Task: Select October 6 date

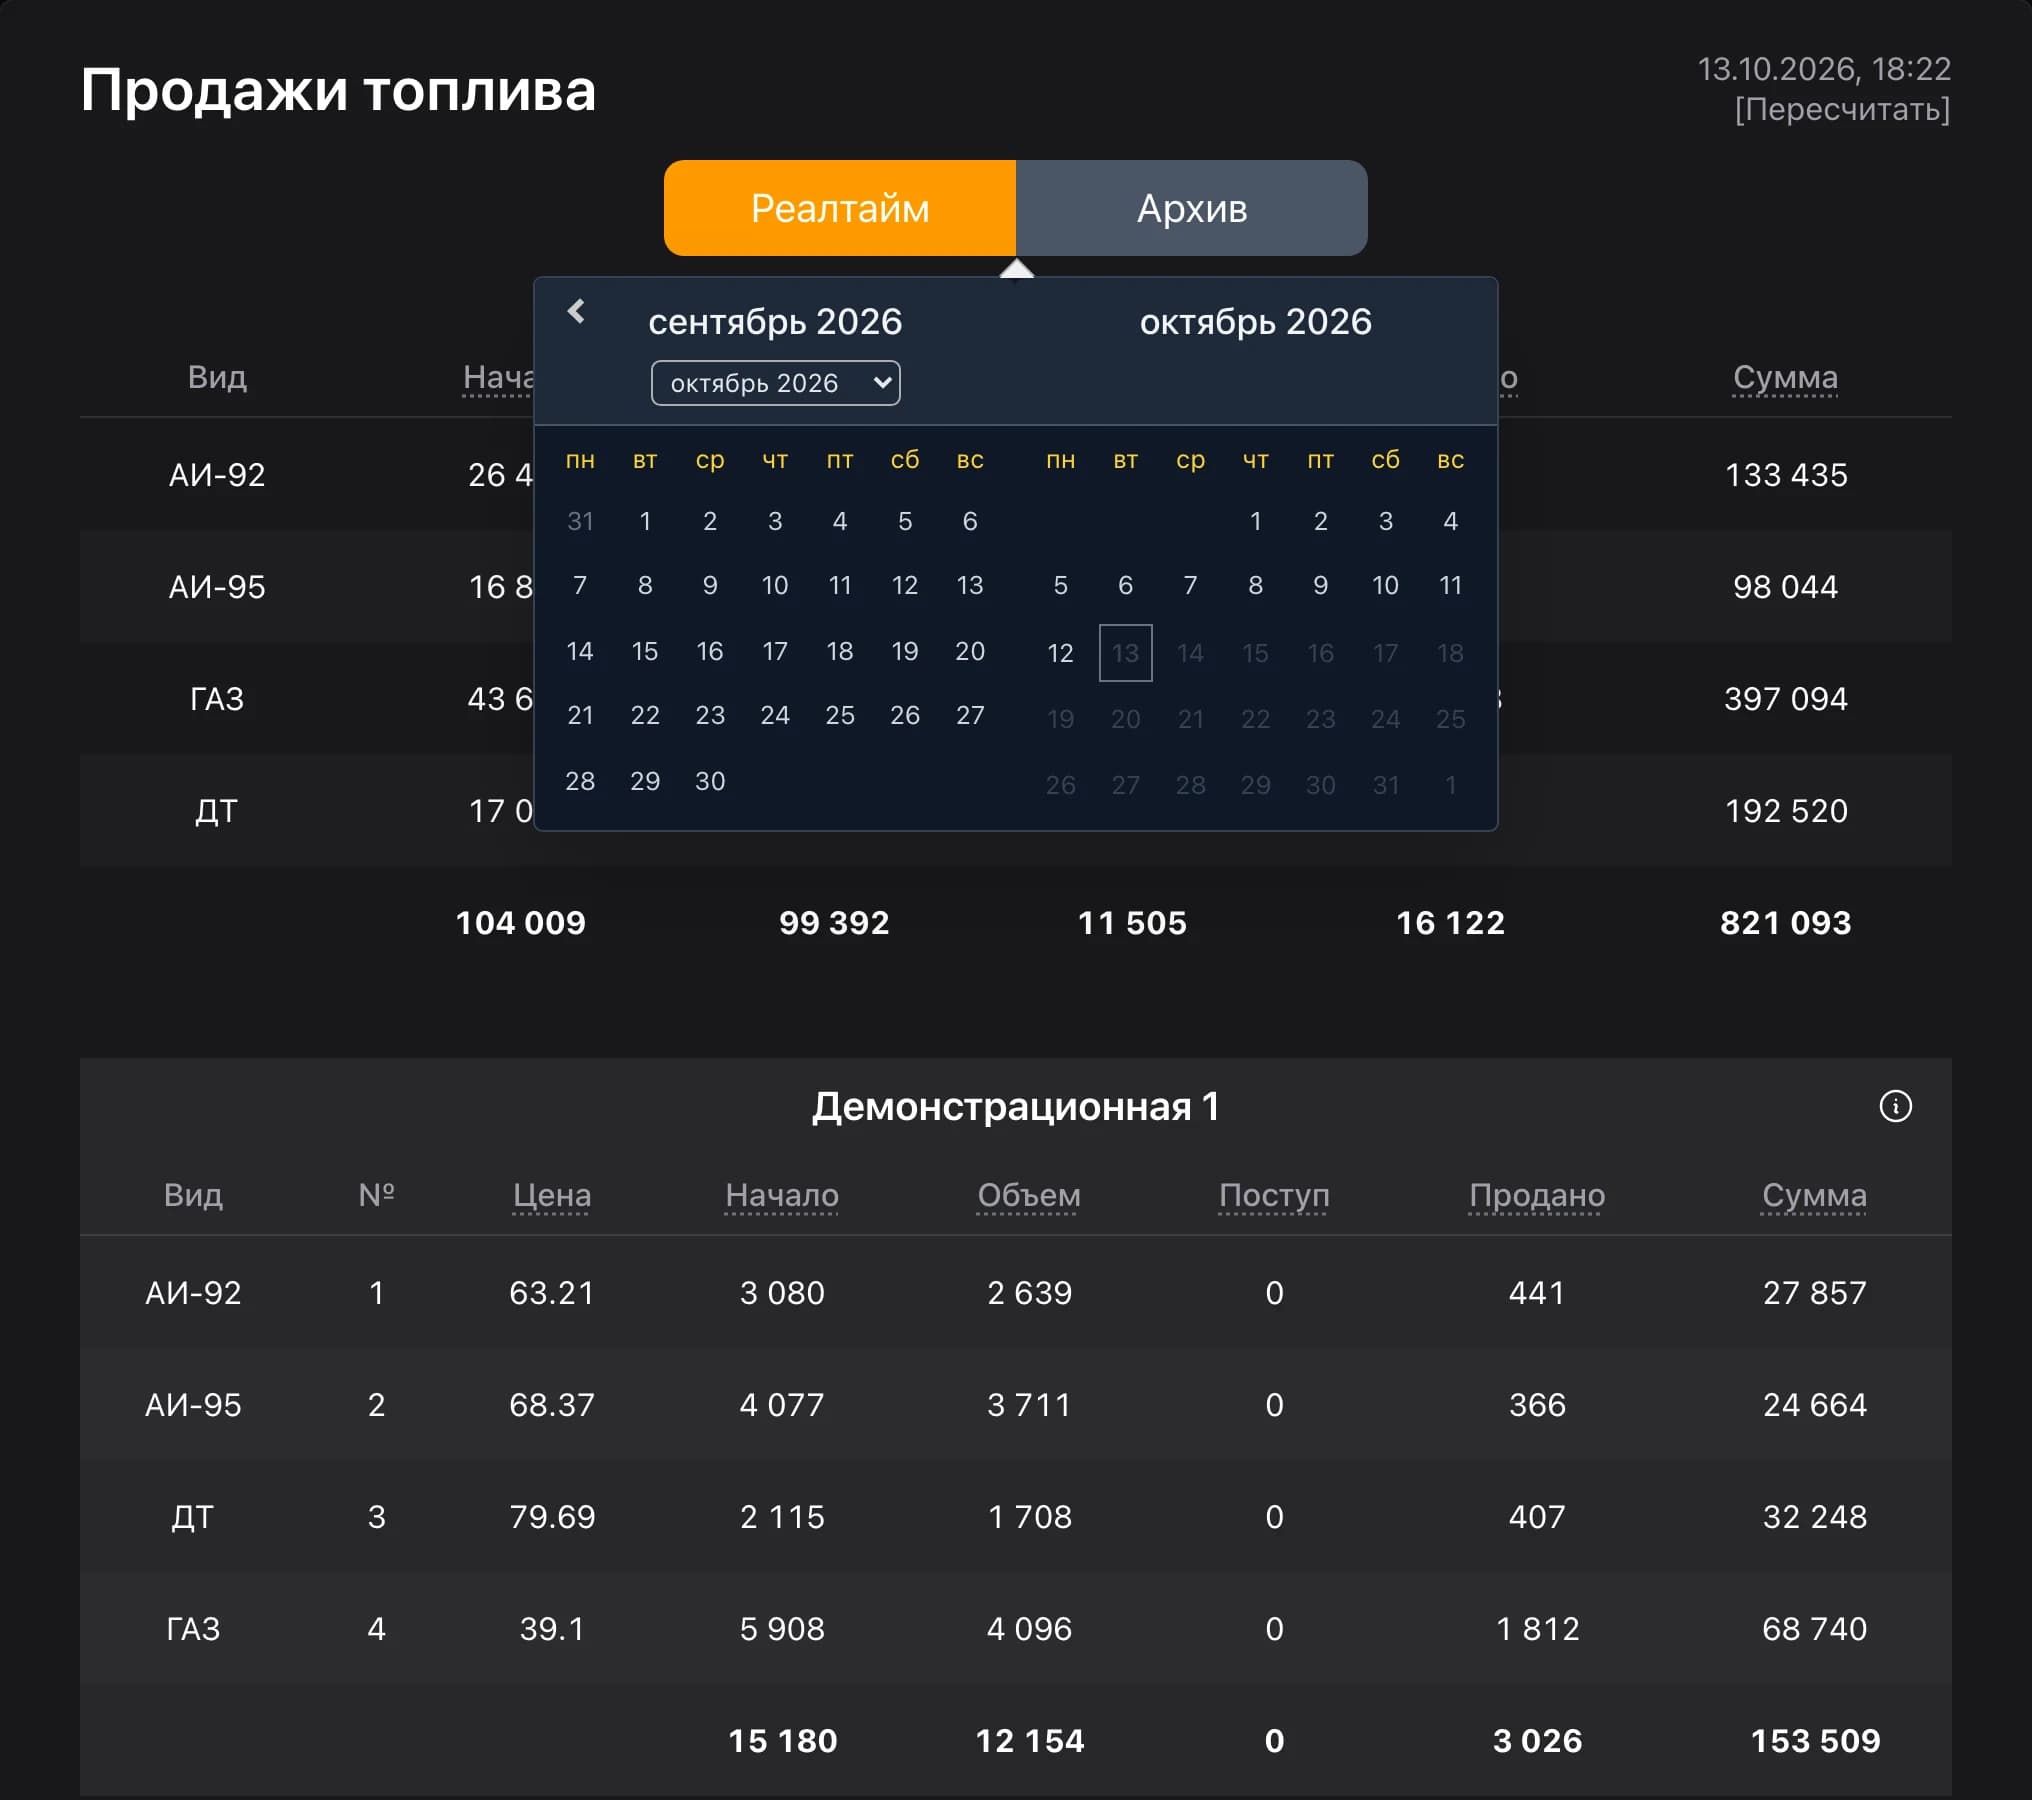Action: coord(1126,585)
